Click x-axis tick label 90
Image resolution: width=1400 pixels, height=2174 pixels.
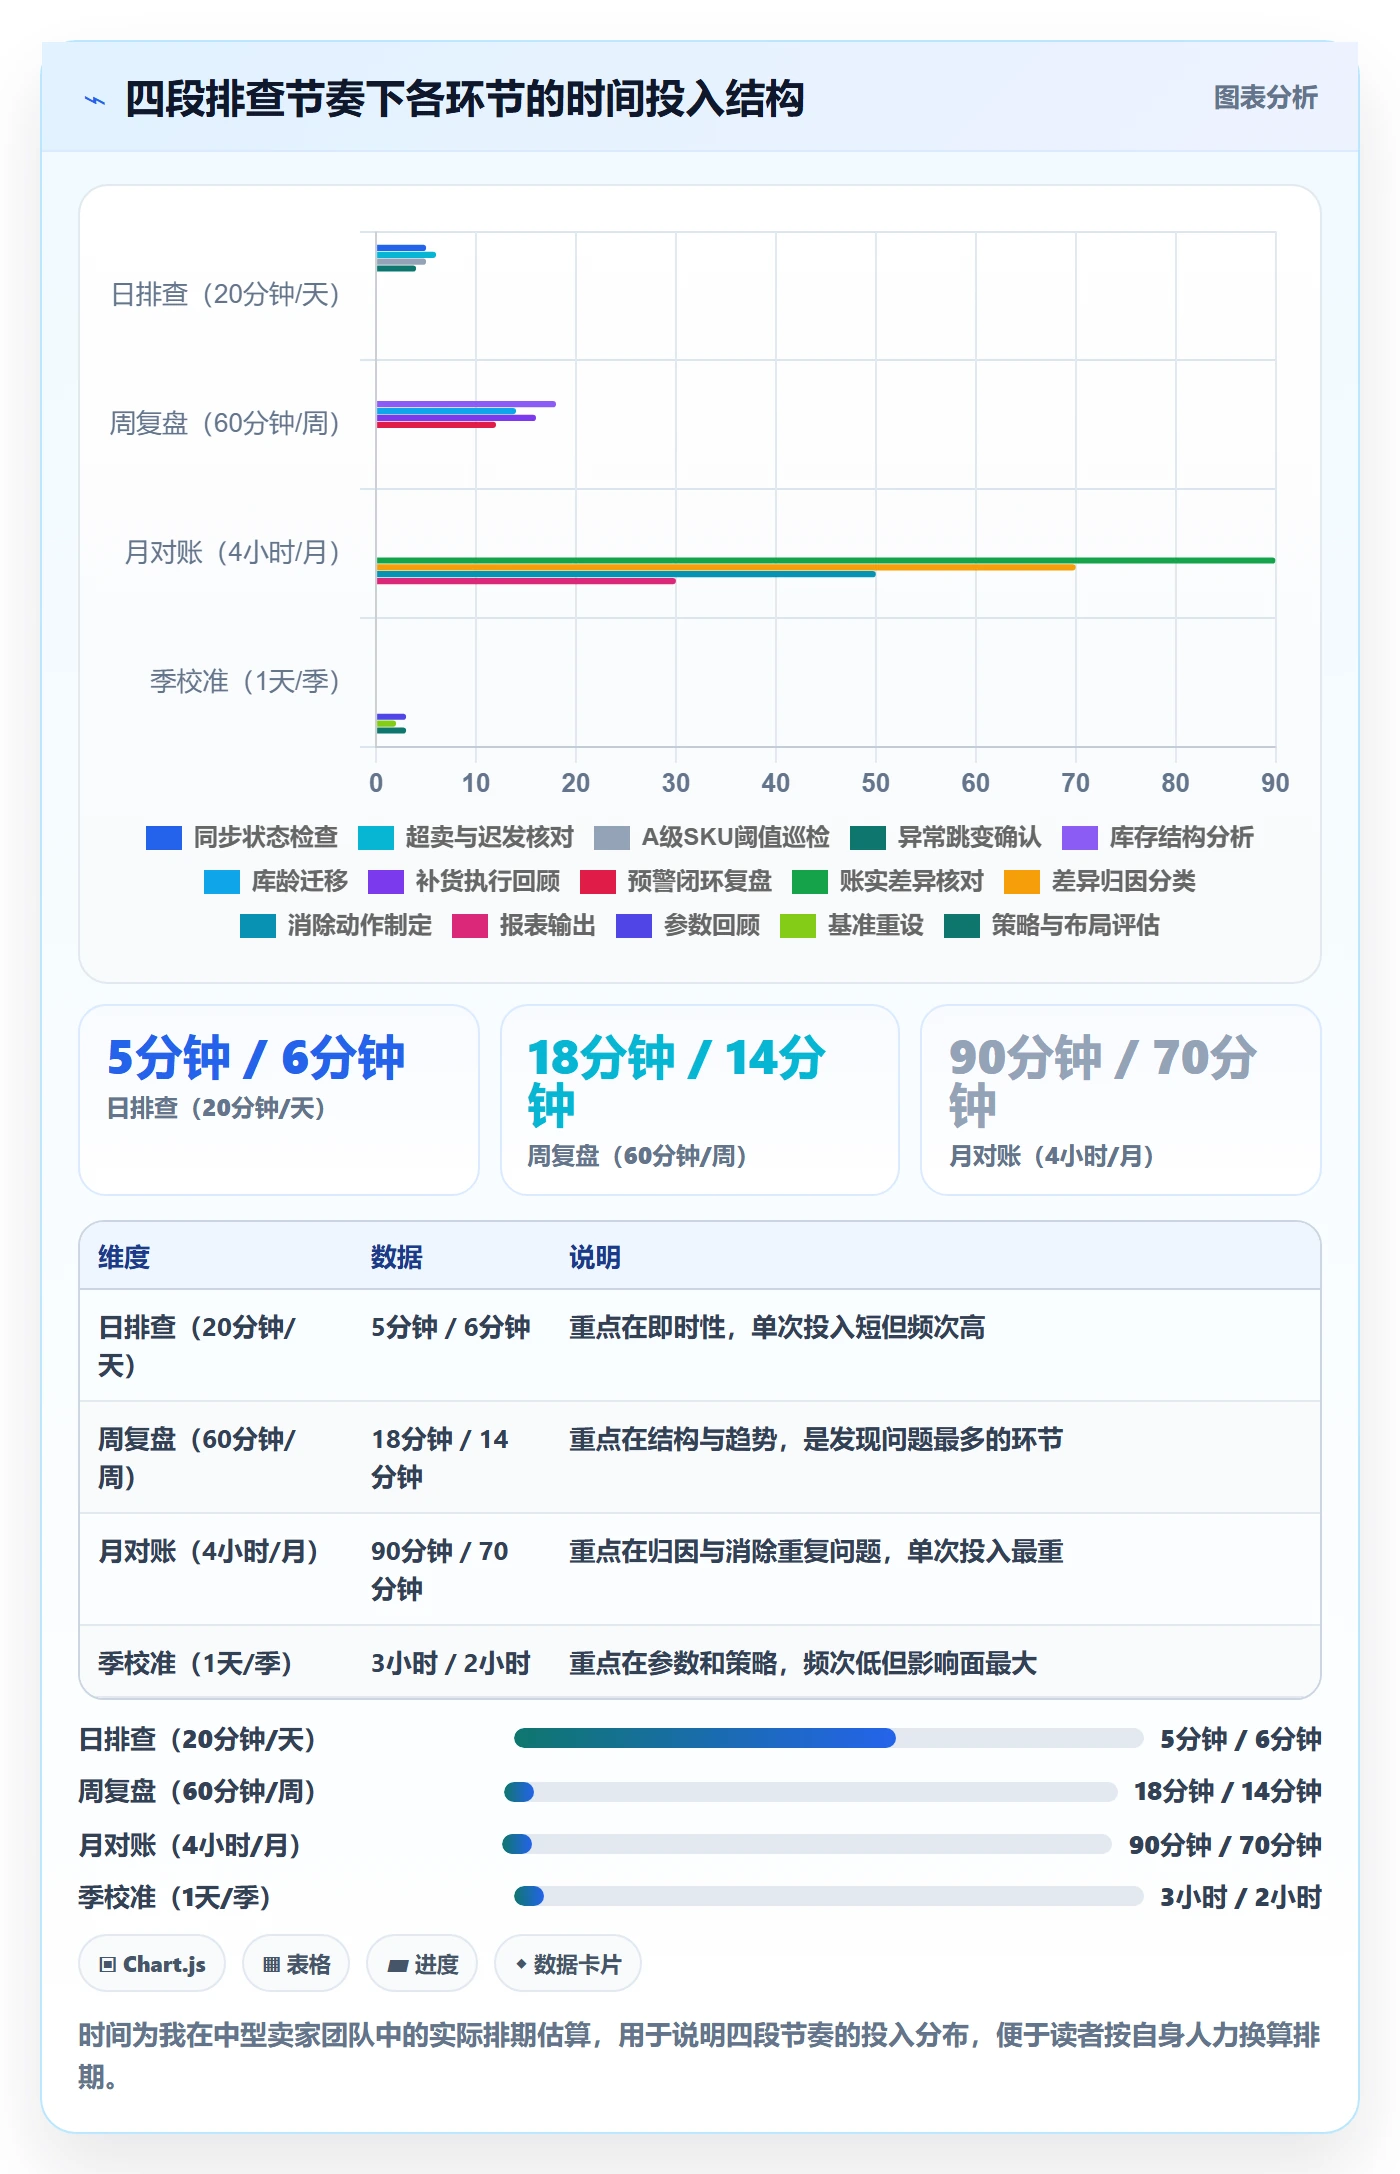[1275, 783]
